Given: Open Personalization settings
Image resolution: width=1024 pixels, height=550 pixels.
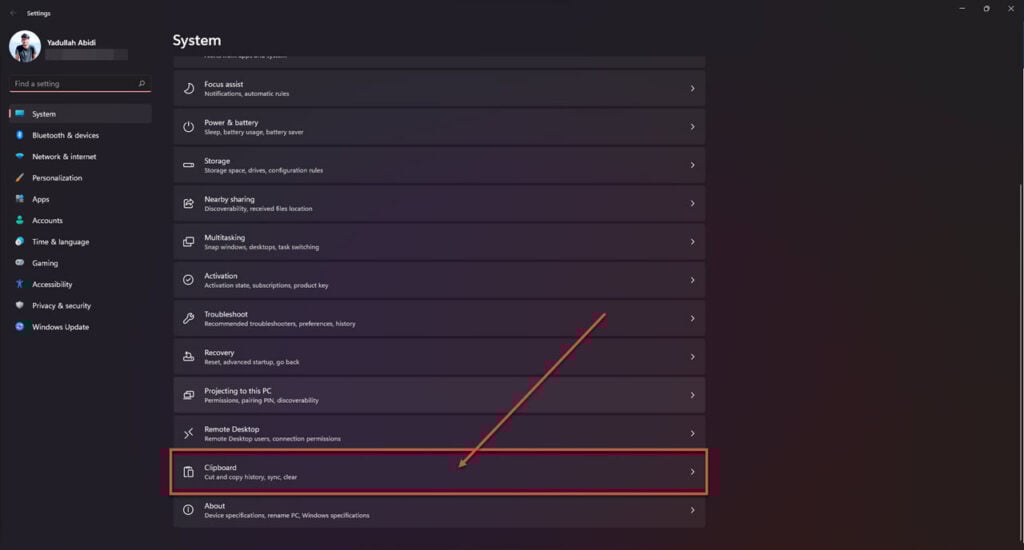Looking at the screenshot, I should [x=80, y=178].
